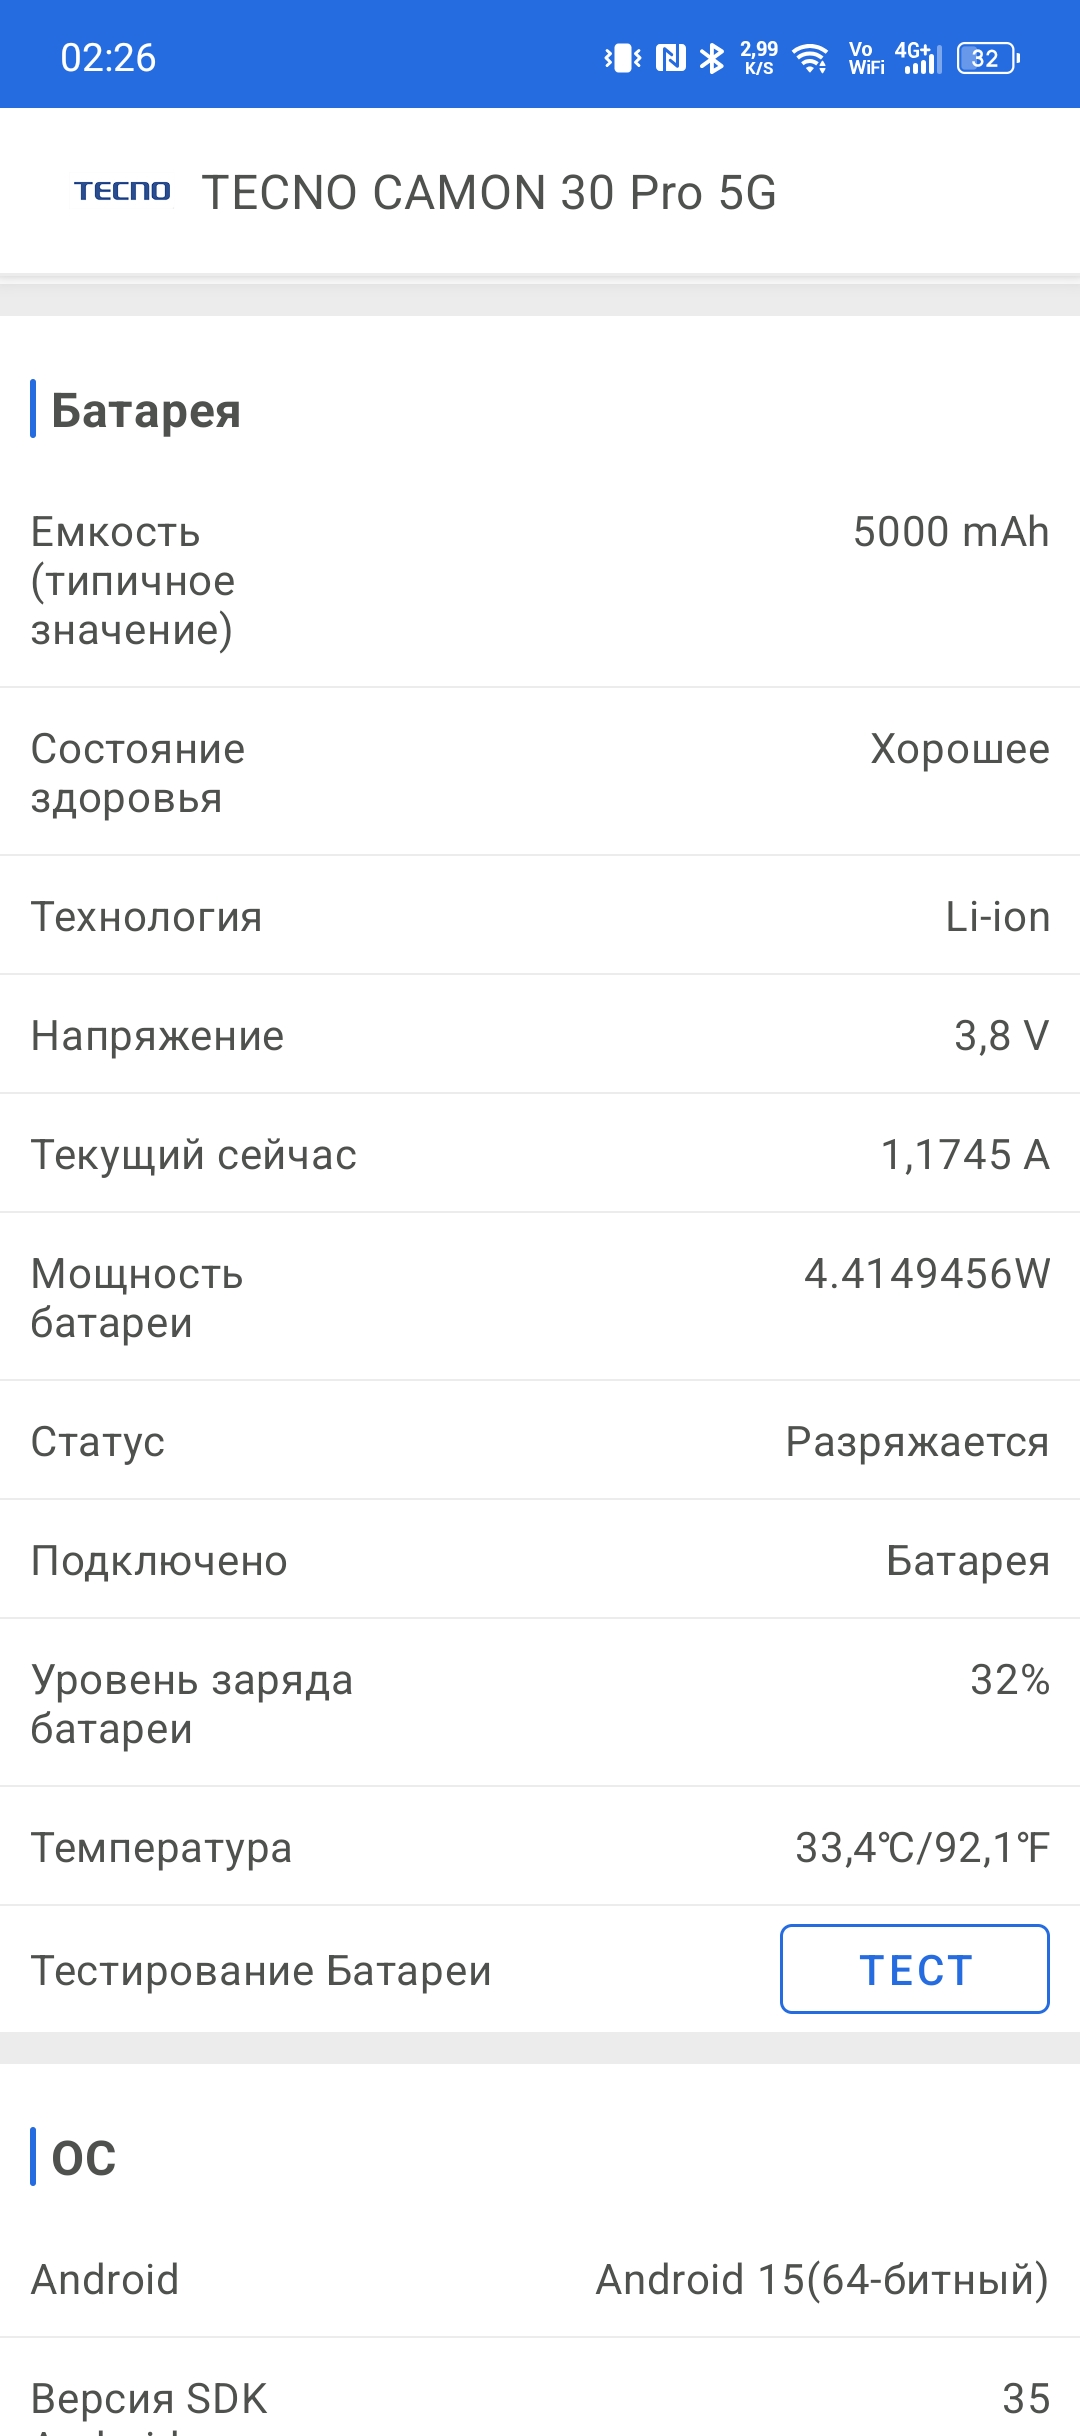Screen dimensions: 1080x2436
Task: Tap the network speed 2,99 K/S indicator
Action: point(759,58)
